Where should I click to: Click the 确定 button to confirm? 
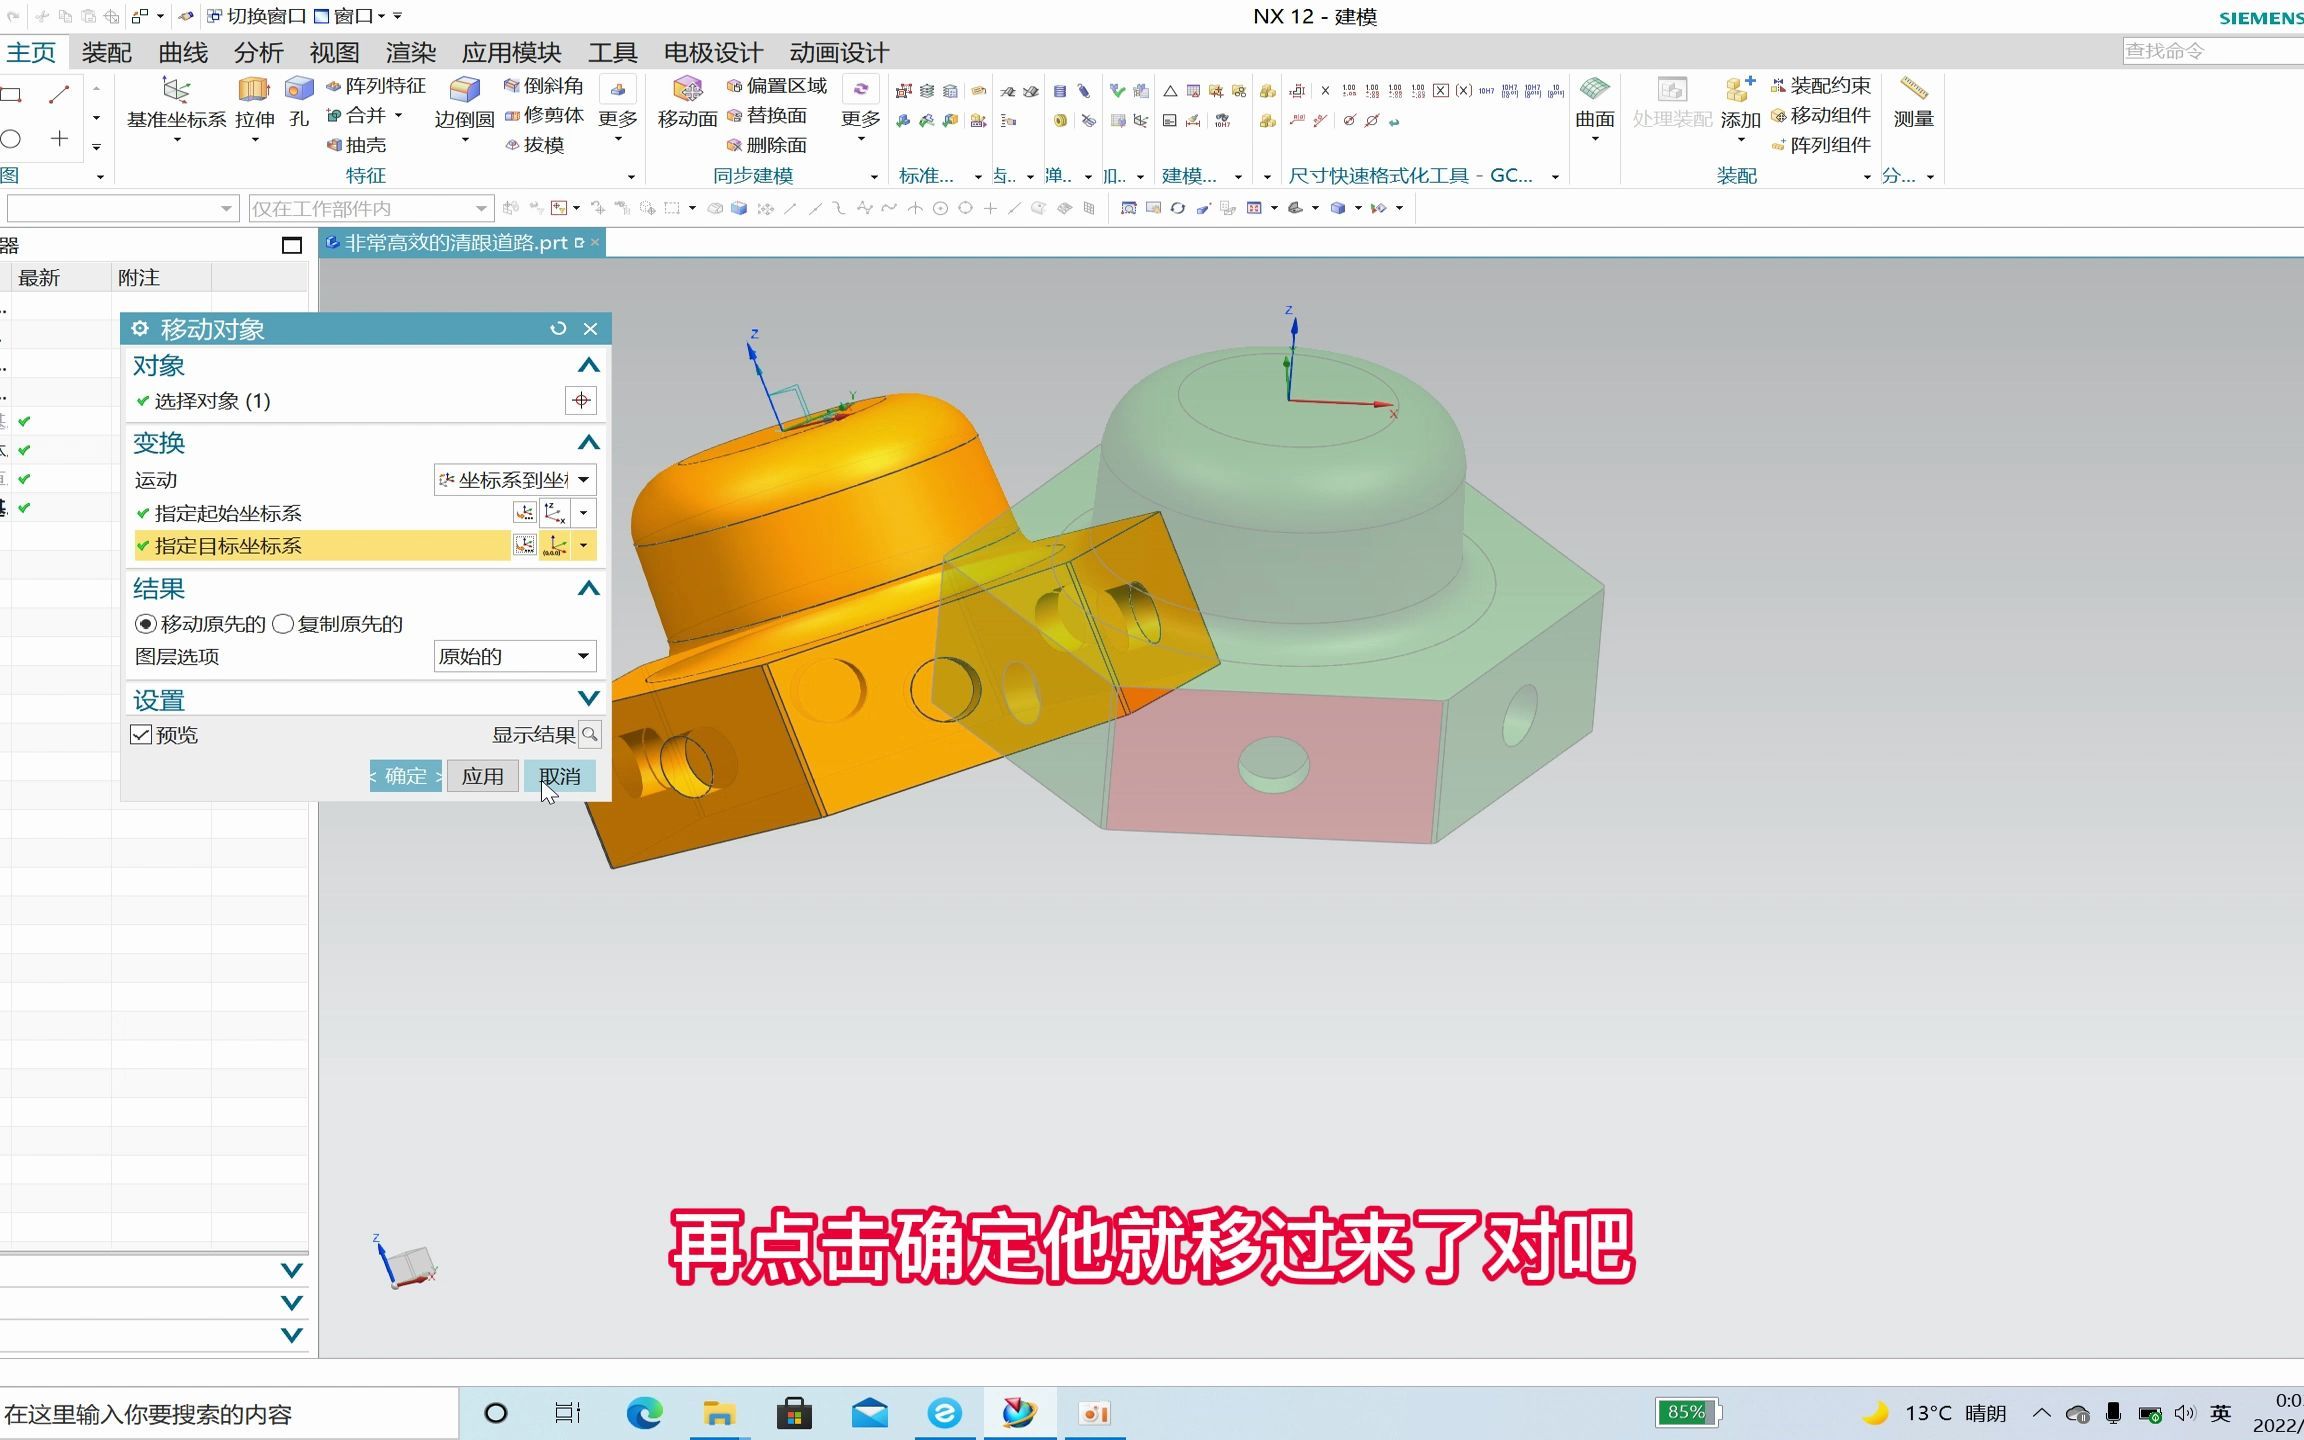click(x=404, y=775)
